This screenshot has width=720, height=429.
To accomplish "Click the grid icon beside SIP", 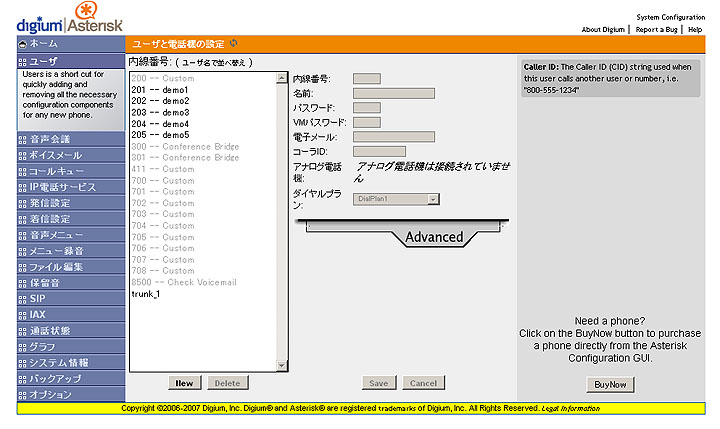I will click(x=22, y=299).
